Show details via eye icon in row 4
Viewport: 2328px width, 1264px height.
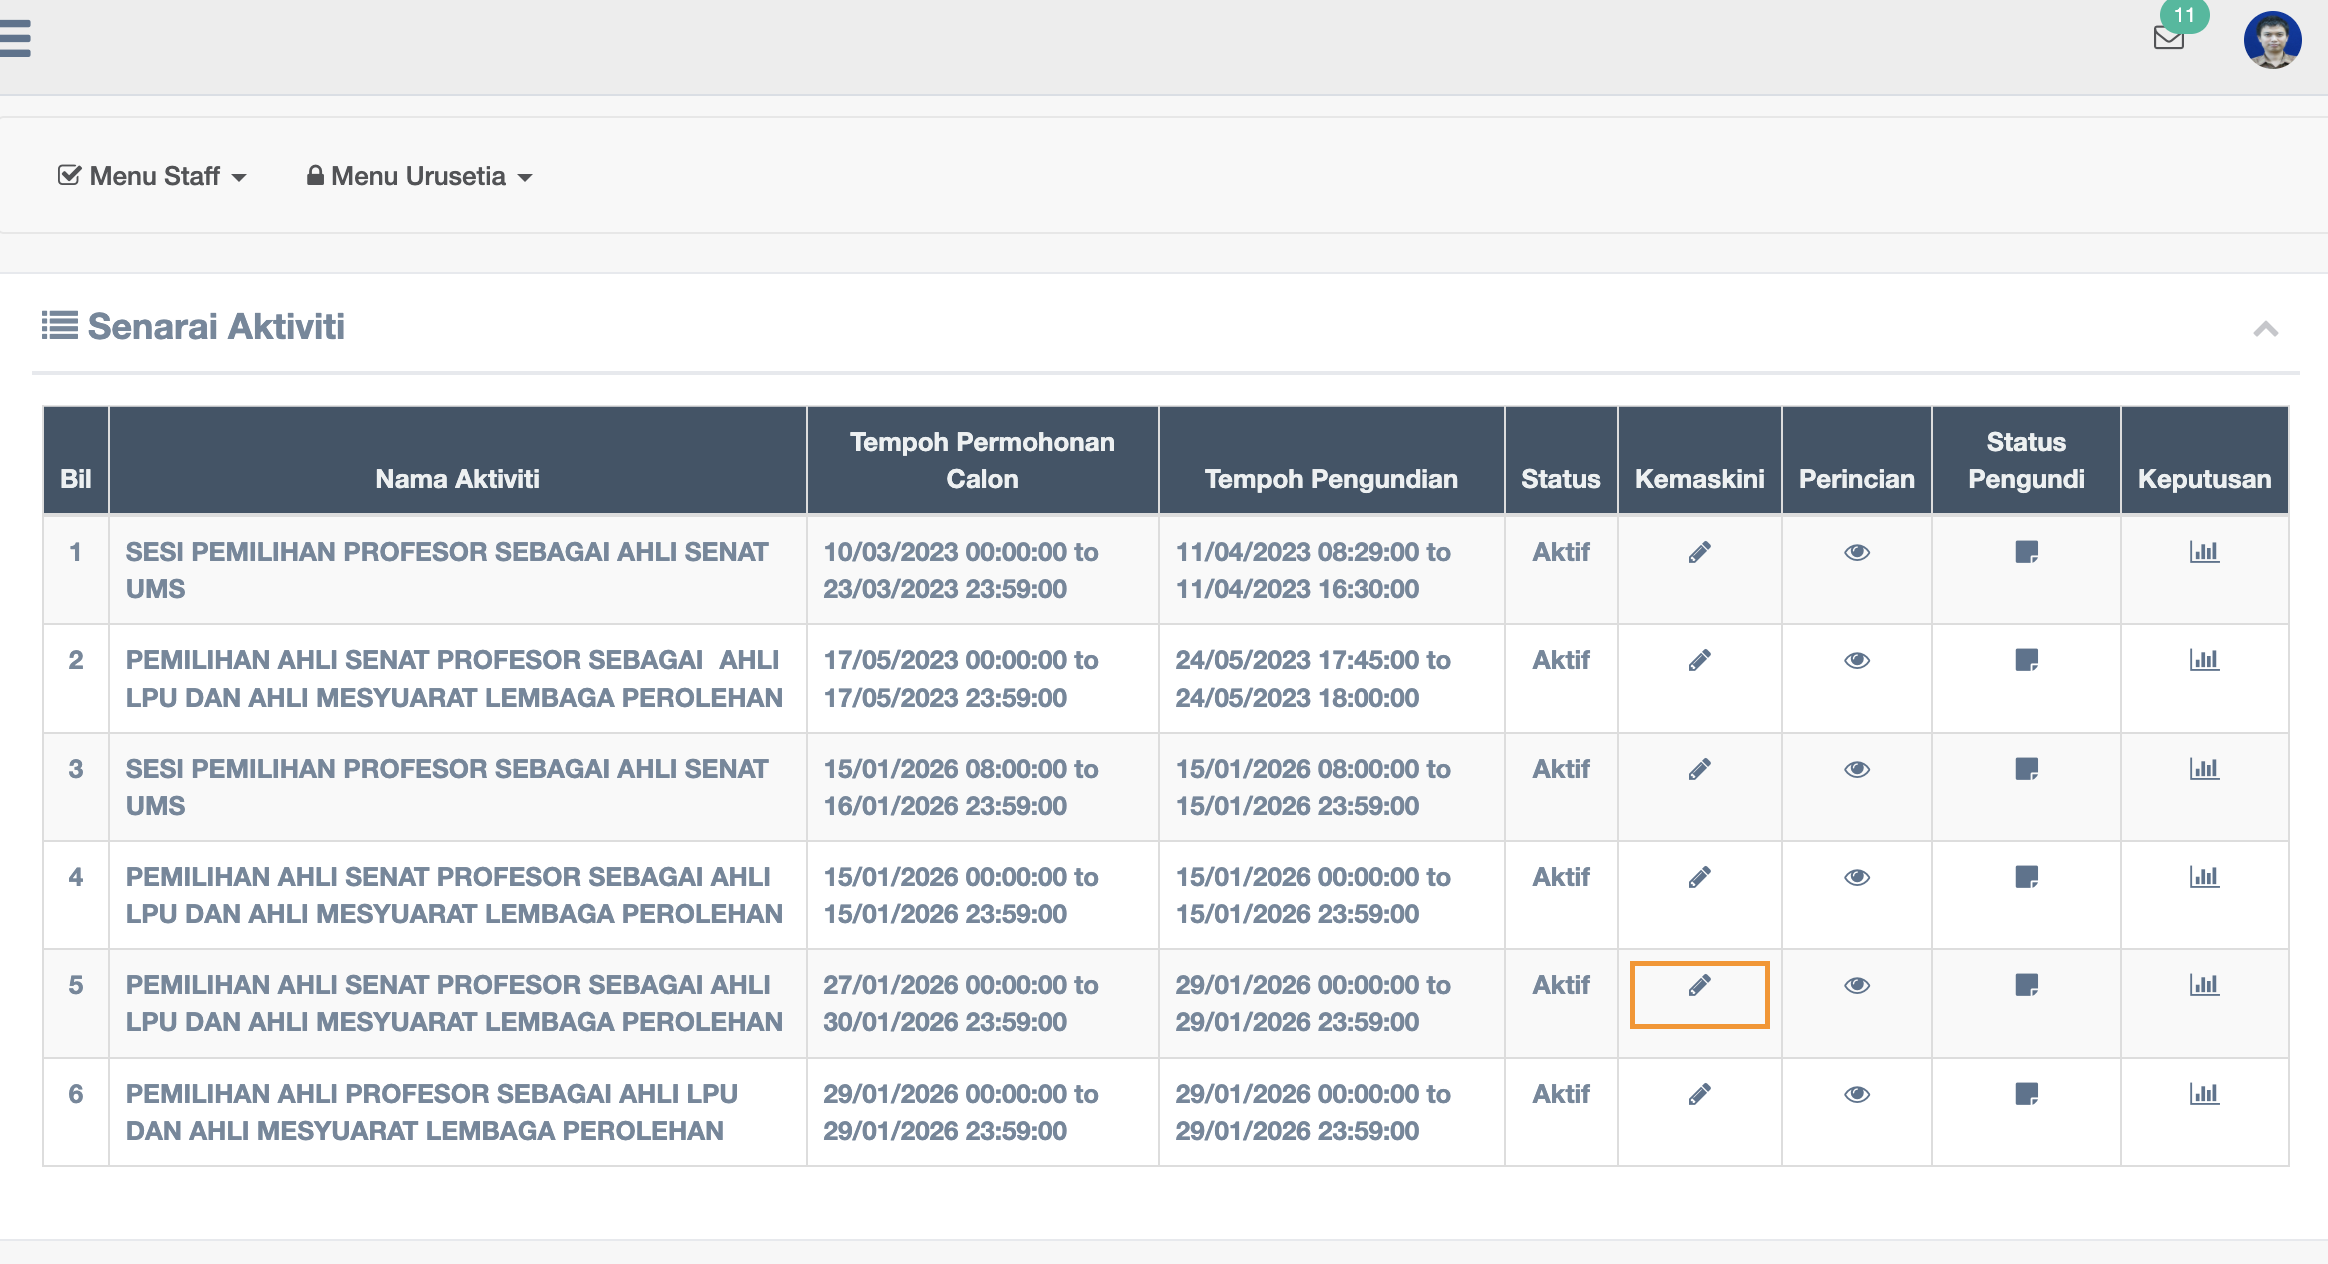(1857, 877)
